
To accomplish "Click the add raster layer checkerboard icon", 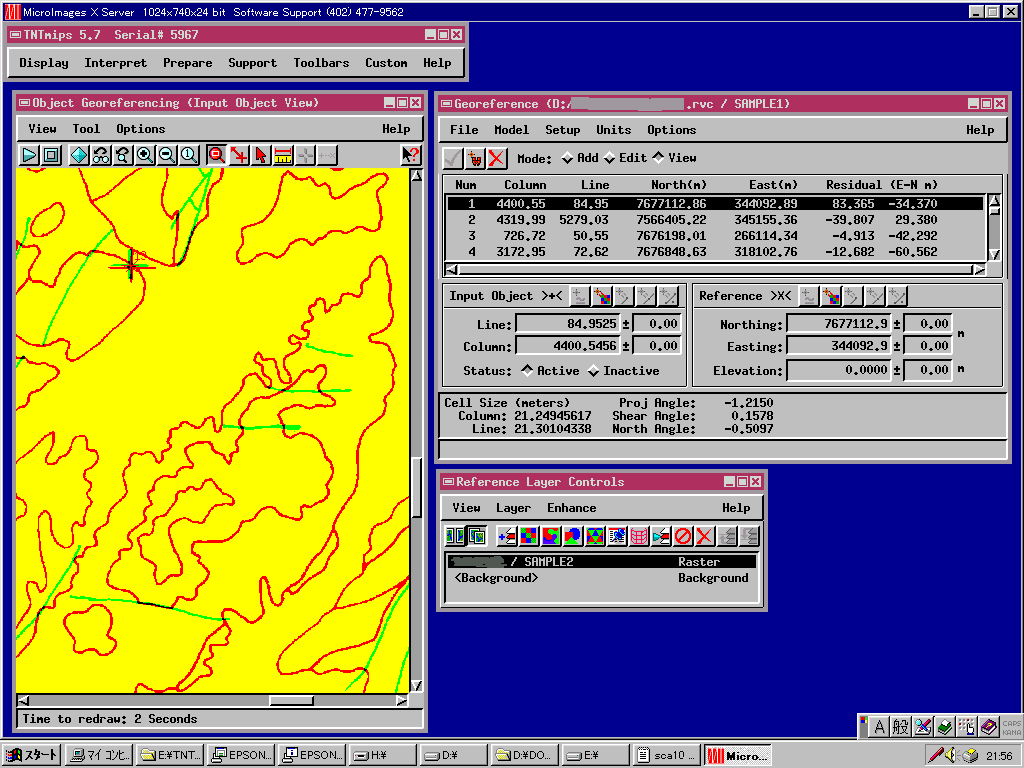I will point(529,536).
